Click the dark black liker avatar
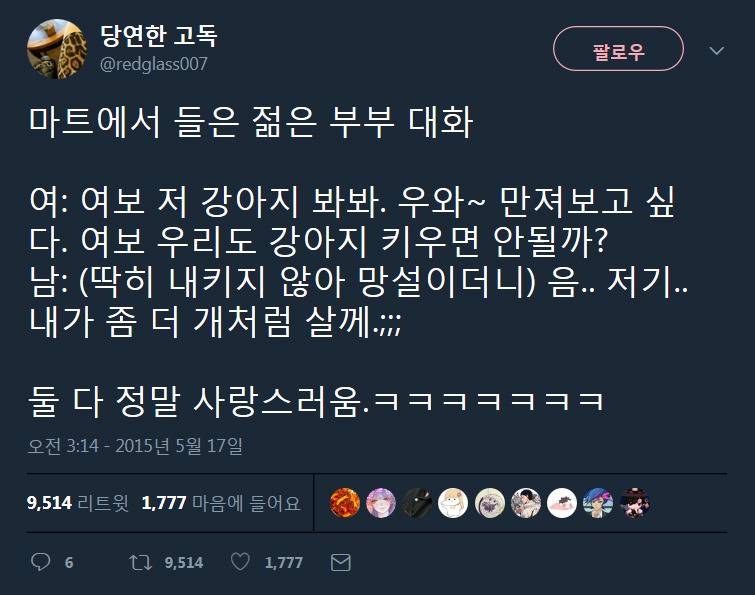Viewport: 755px width, 595px height. (417, 503)
